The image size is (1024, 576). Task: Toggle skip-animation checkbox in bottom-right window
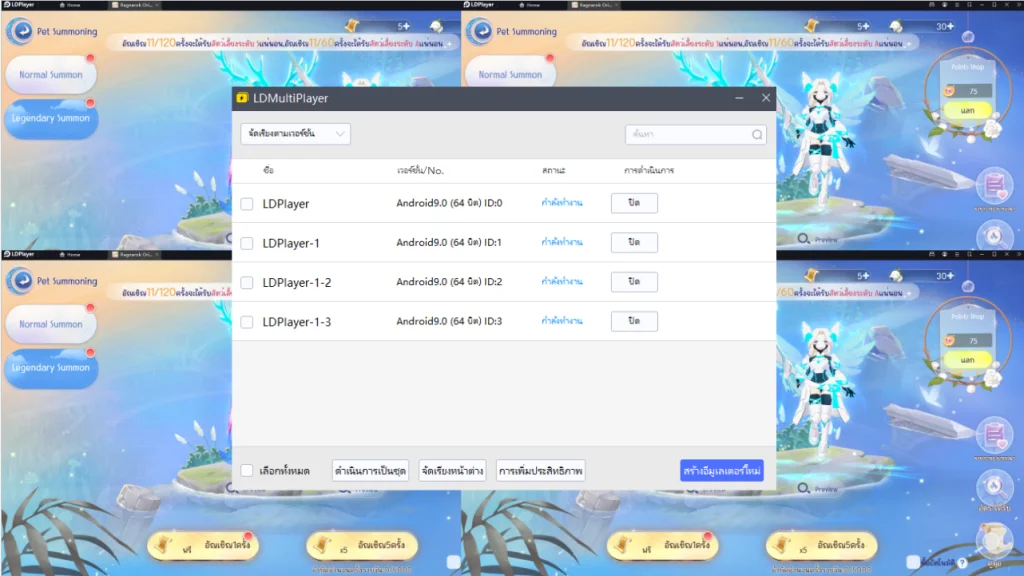pos(913,562)
